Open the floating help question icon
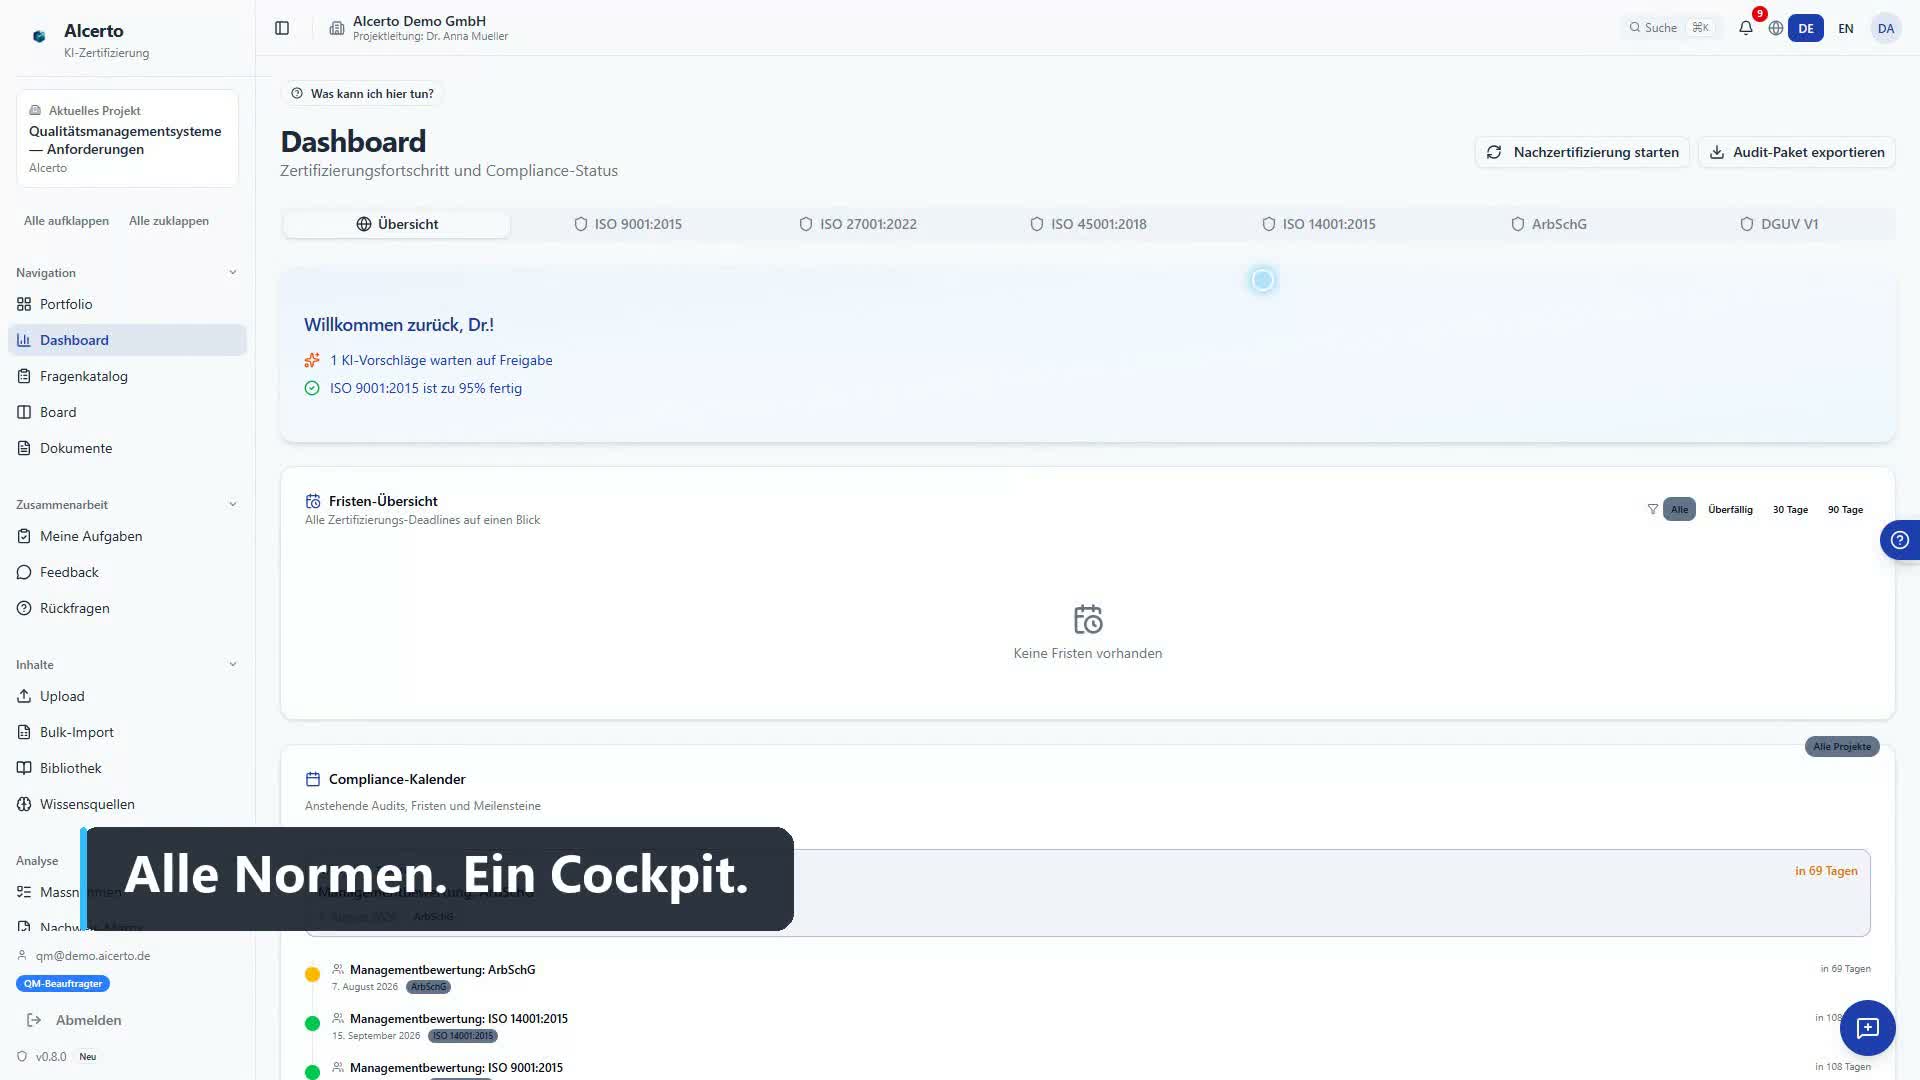 click(1900, 540)
